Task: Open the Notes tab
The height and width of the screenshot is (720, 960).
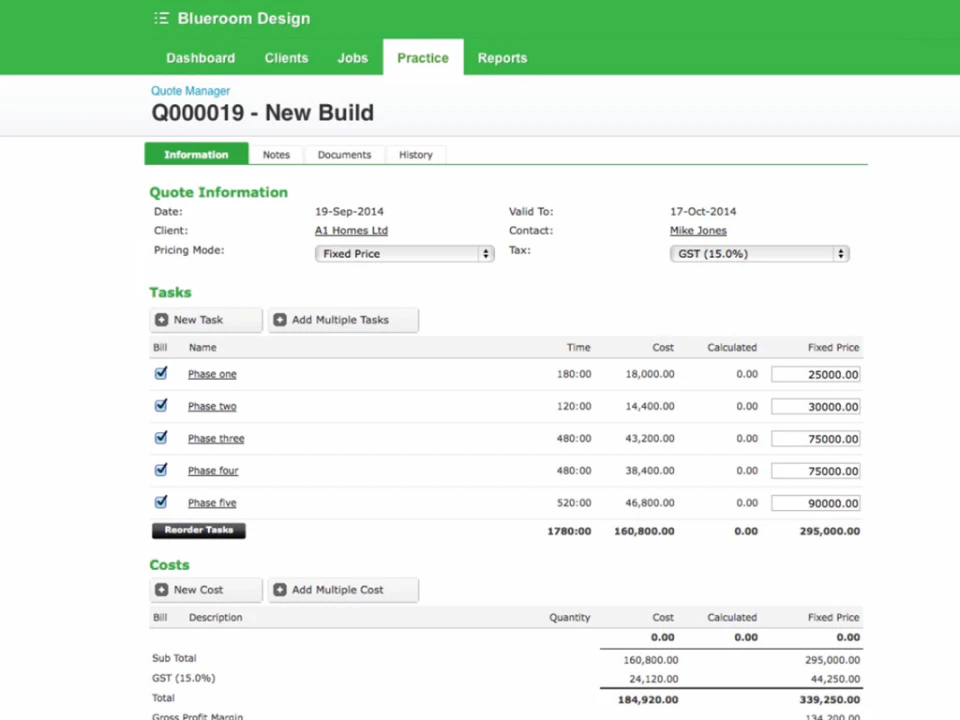Action: click(x=276, y=154)
